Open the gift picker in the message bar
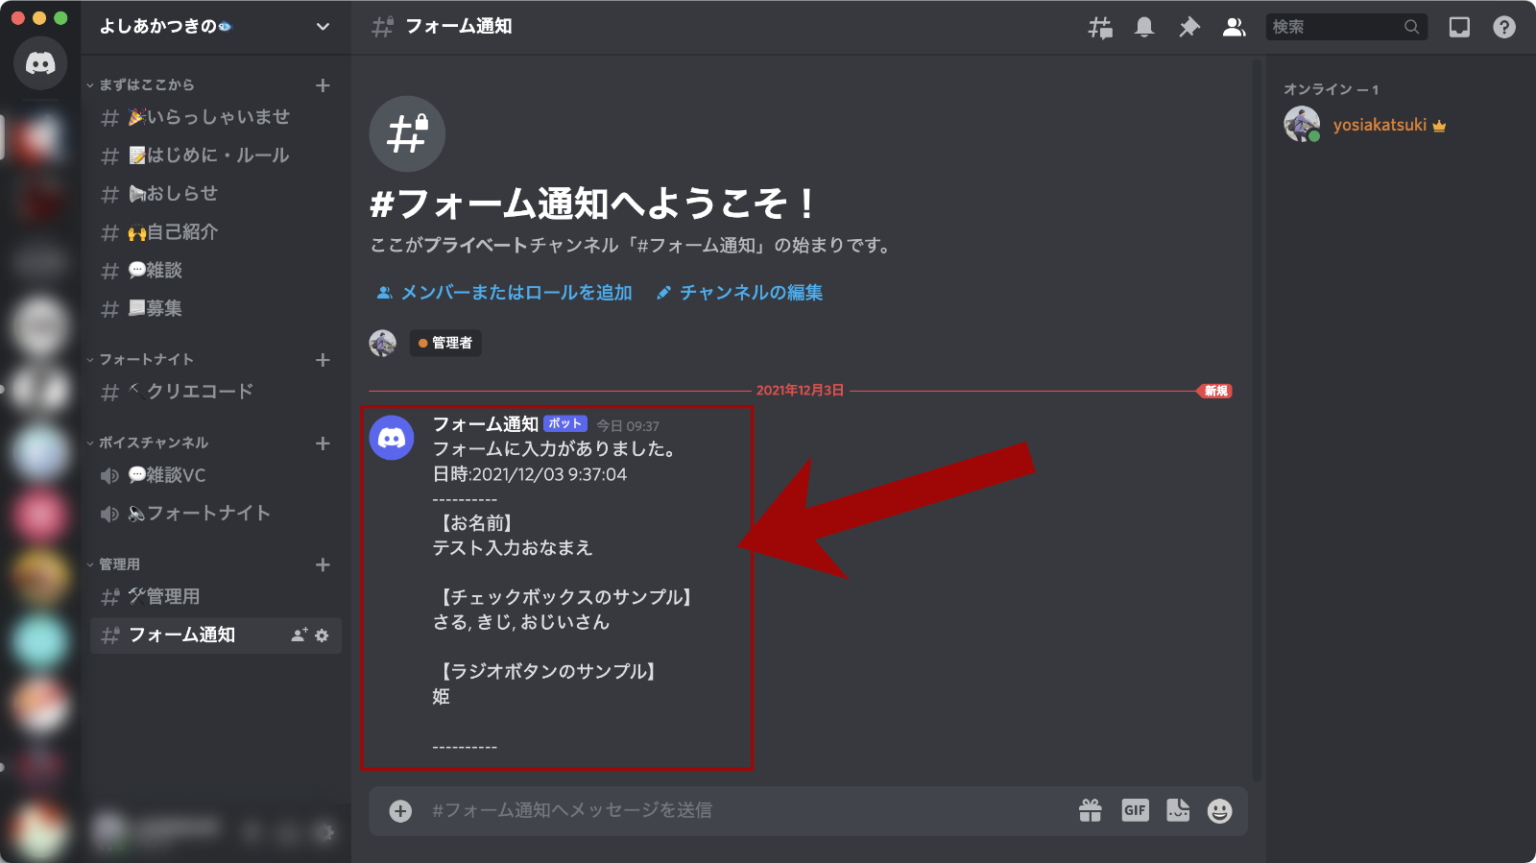 [x=1090, y=810]
